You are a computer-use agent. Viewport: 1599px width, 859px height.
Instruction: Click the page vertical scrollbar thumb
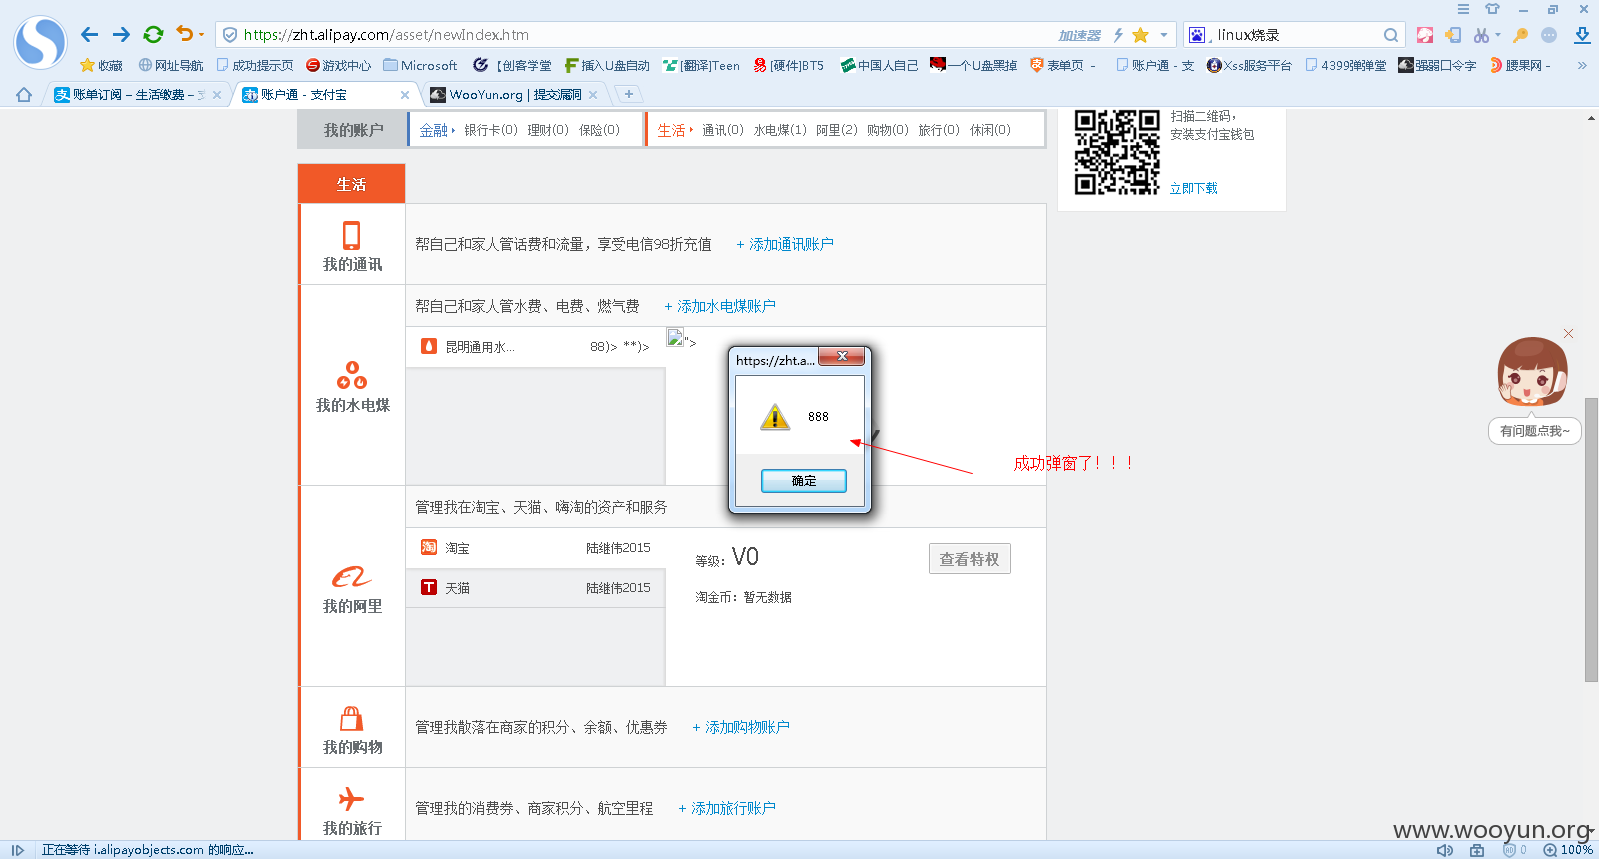coord(1591,540)
